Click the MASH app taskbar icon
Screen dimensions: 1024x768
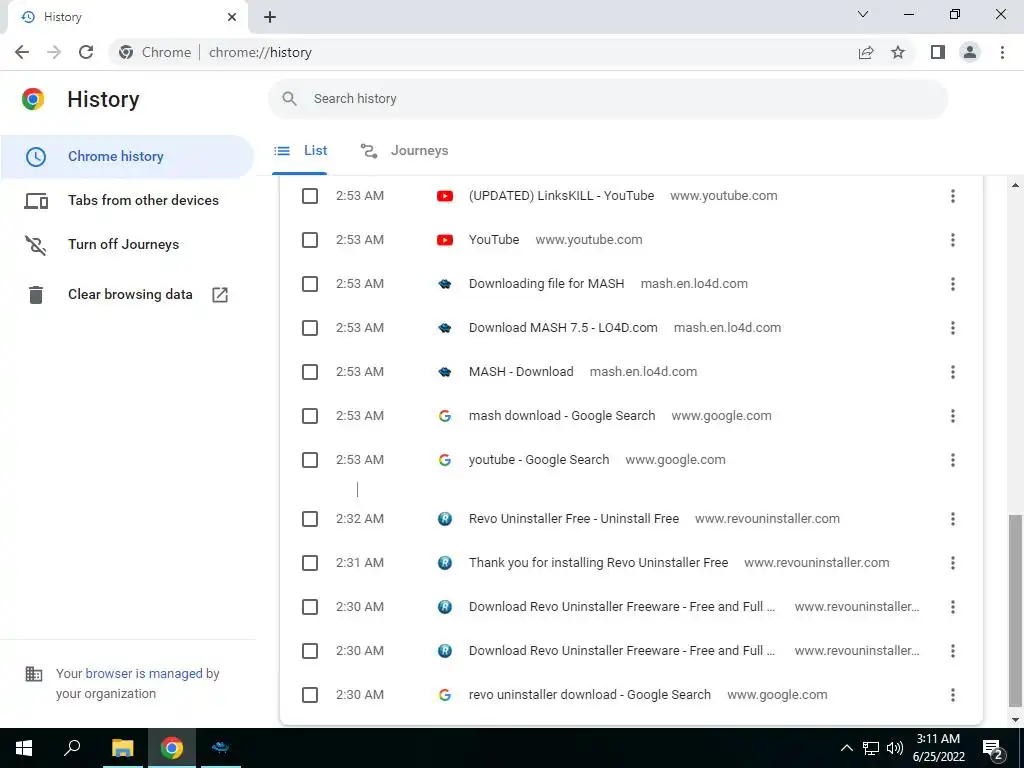(221, 748)
